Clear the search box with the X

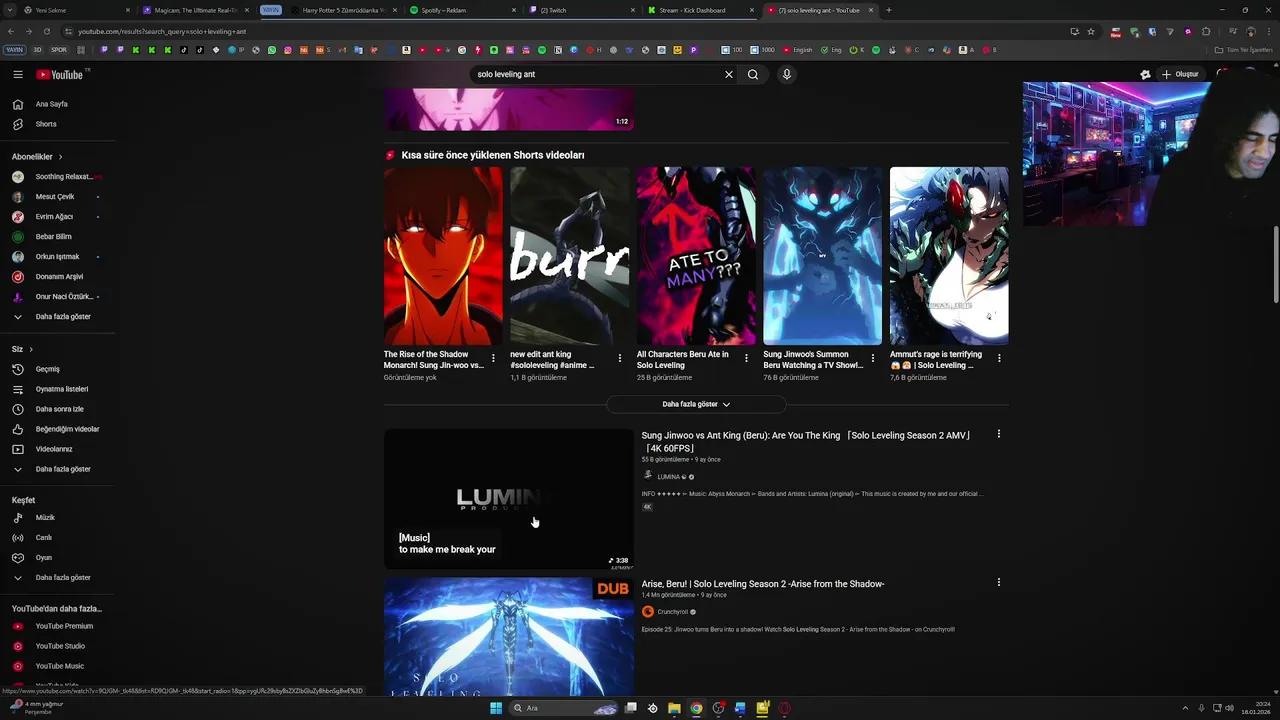(729, 74)
